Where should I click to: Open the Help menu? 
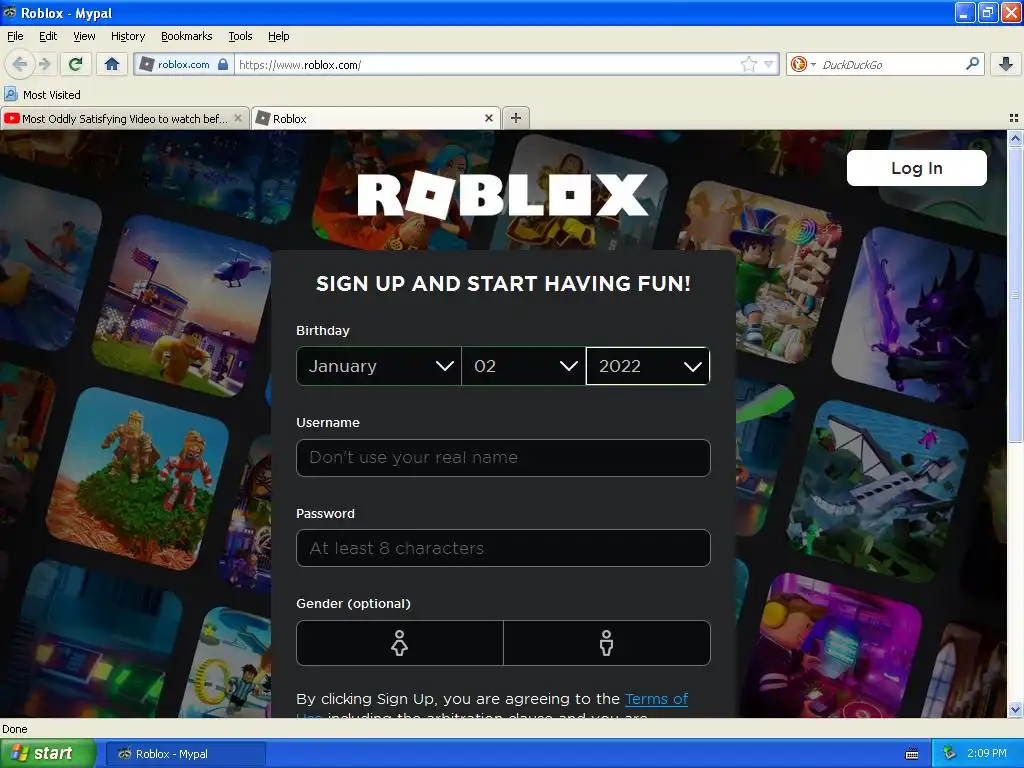point(278,36)
